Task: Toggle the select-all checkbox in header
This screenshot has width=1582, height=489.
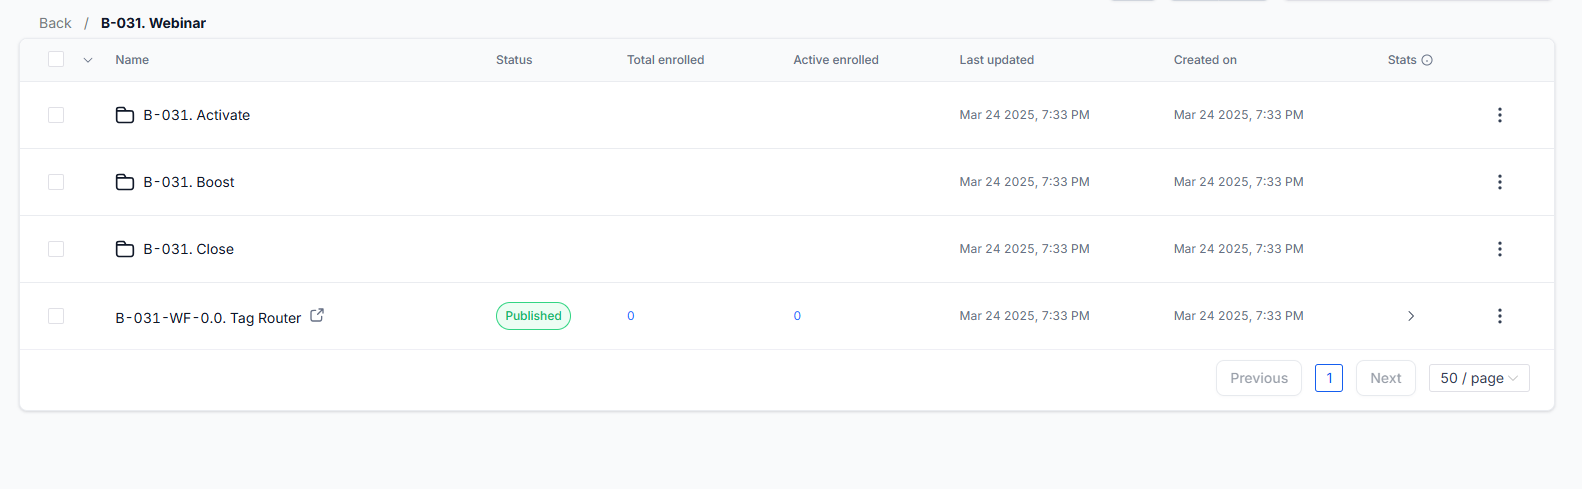Action: [56, 59]
